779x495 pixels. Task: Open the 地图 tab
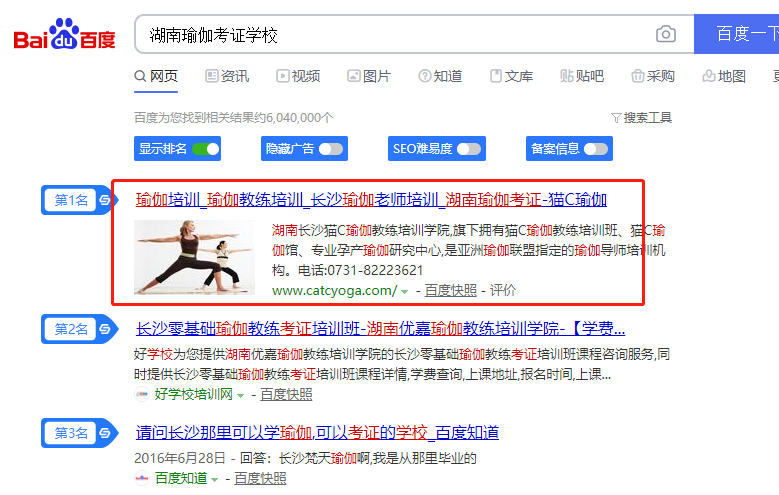724,76
